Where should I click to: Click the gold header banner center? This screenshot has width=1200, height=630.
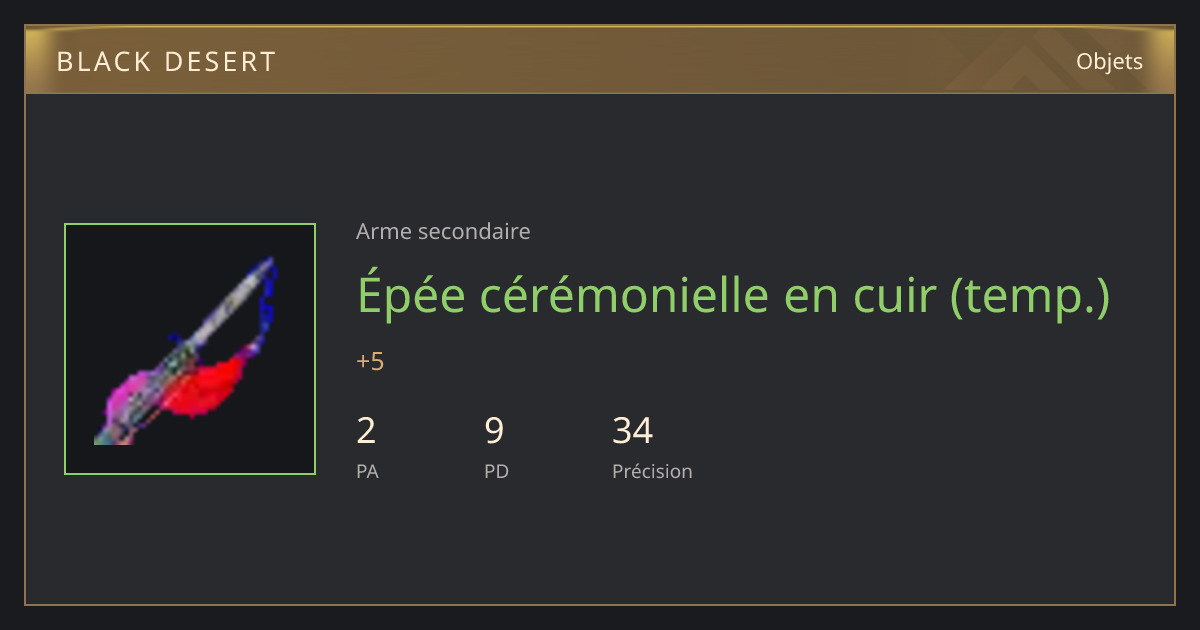click(x=600, y=60)
